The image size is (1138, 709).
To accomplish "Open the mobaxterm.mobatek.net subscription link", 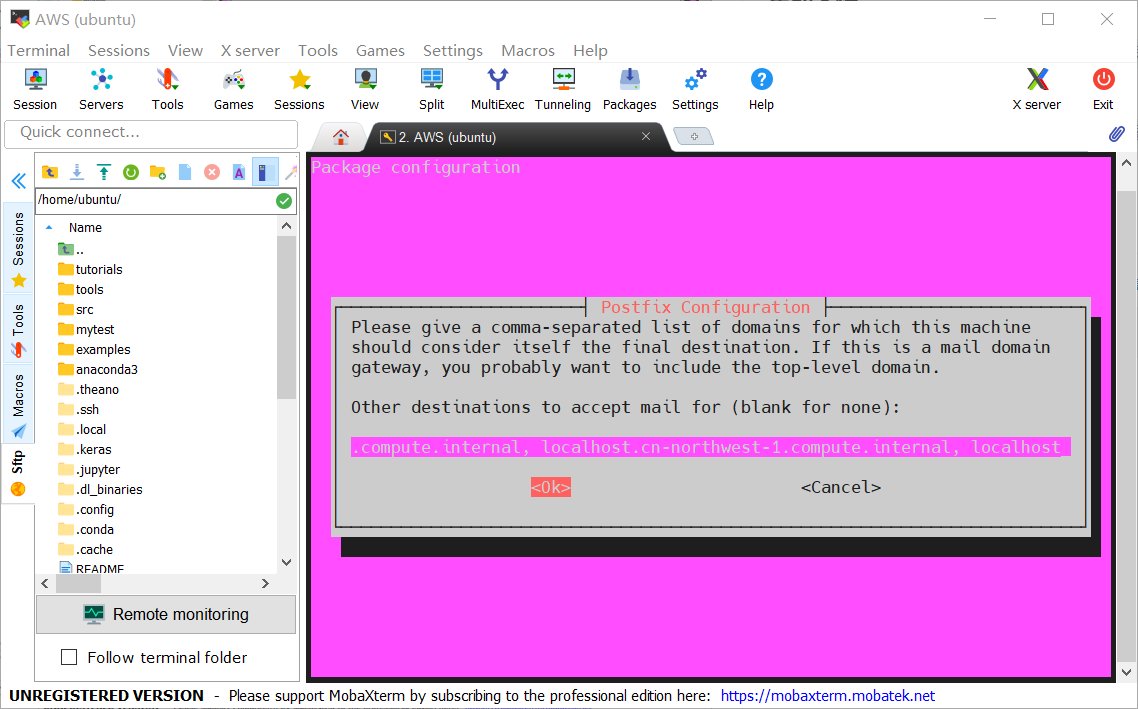I will click(827, 695).
